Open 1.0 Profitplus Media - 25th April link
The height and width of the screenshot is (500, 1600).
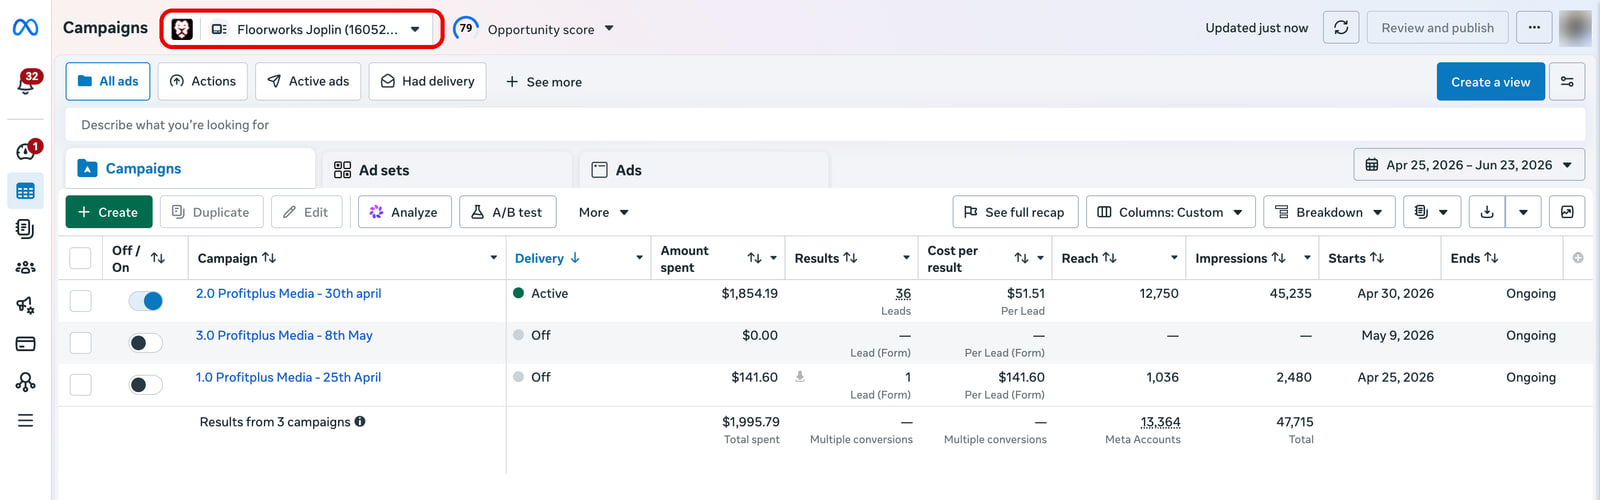point(288,377)
